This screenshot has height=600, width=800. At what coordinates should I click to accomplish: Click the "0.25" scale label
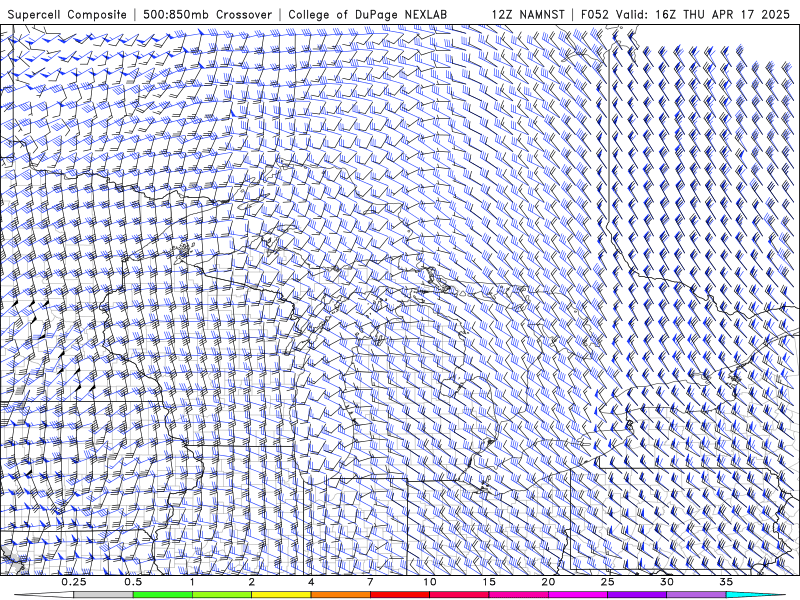click(x=73, y=582)
